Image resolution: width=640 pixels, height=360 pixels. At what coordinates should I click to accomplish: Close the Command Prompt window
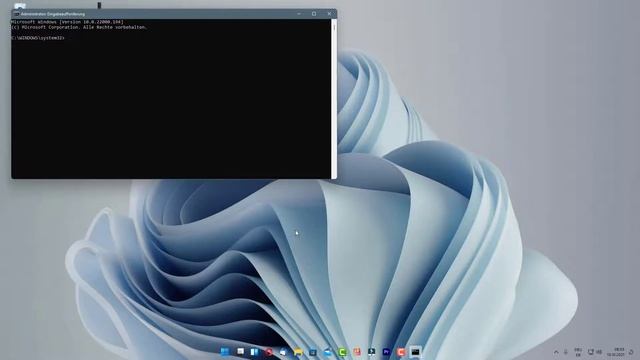[x=329, y=13]
